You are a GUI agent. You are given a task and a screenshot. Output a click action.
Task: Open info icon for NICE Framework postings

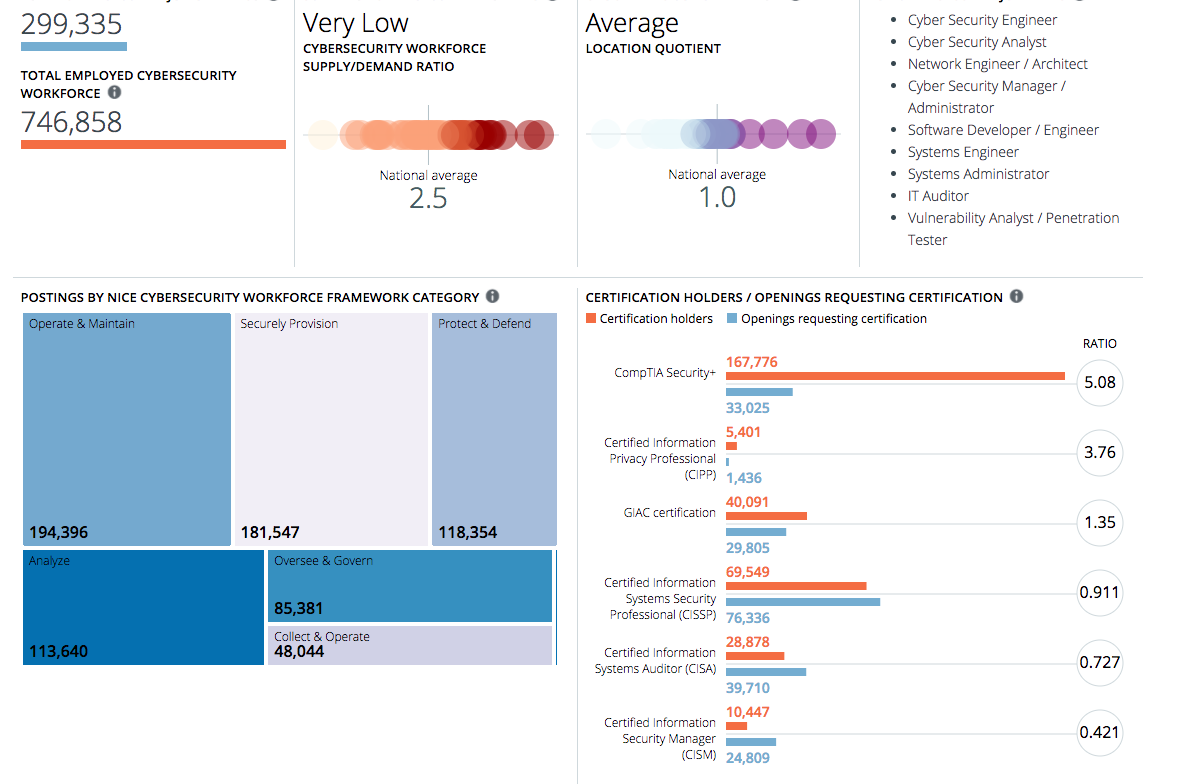tap(492, 297)
